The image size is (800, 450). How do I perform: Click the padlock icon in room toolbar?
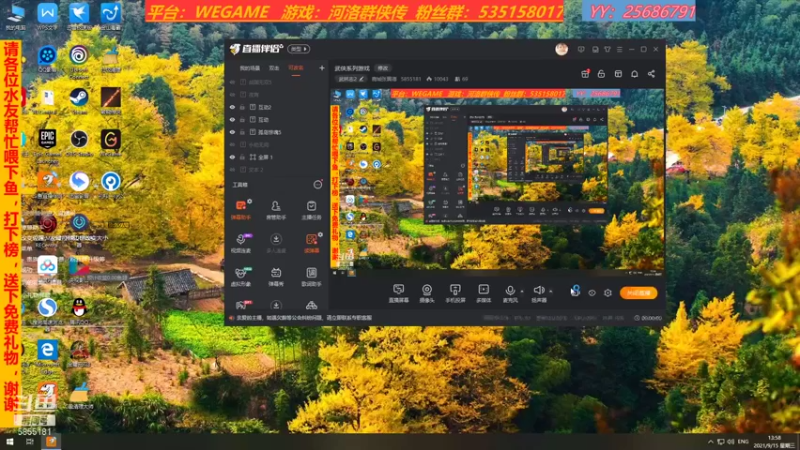pyautogui.click(x=601, y=74)
